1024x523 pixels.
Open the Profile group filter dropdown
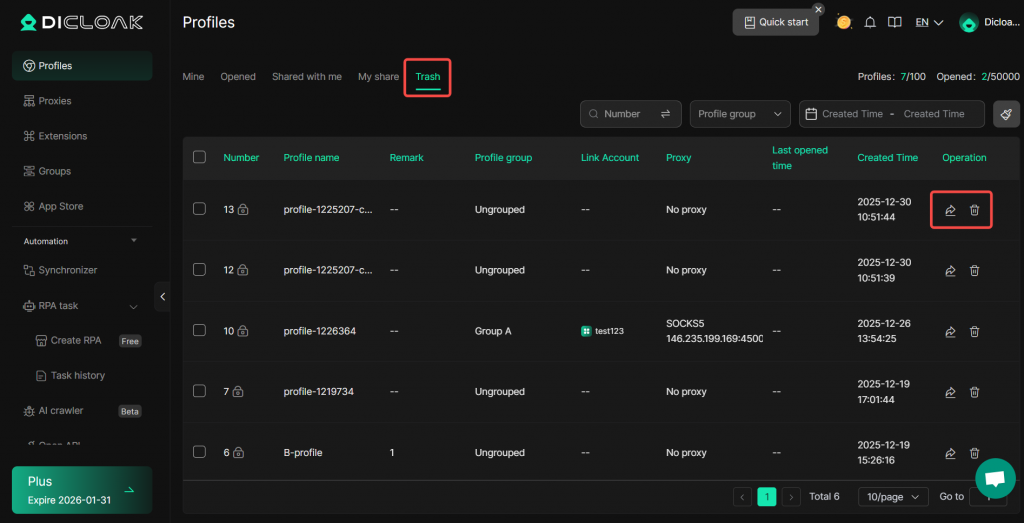(x=740, y=114)
